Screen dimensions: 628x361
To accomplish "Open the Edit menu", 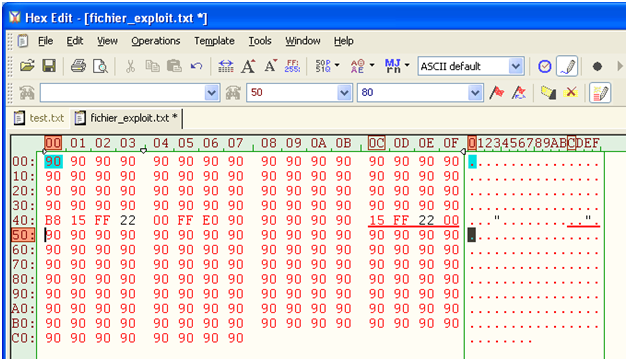I will (x=74, y=41).
